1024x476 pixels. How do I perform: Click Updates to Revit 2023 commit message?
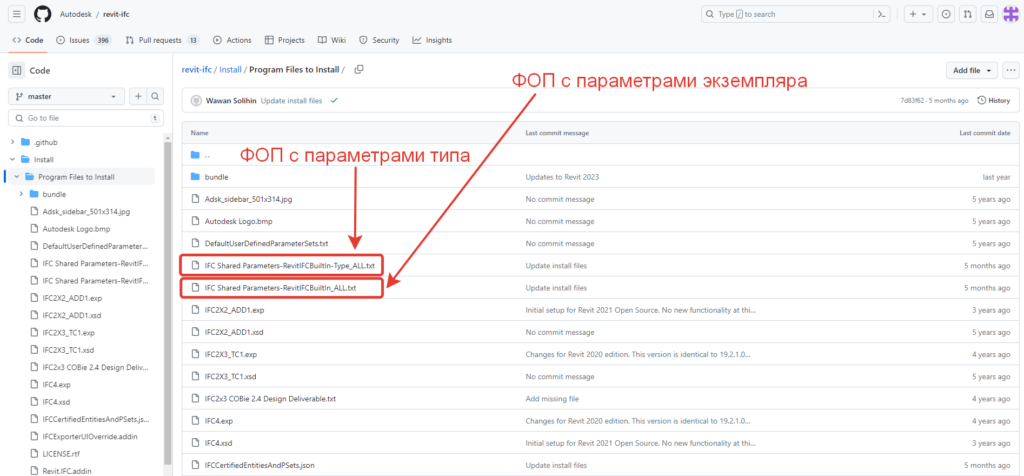pos(562,177)
